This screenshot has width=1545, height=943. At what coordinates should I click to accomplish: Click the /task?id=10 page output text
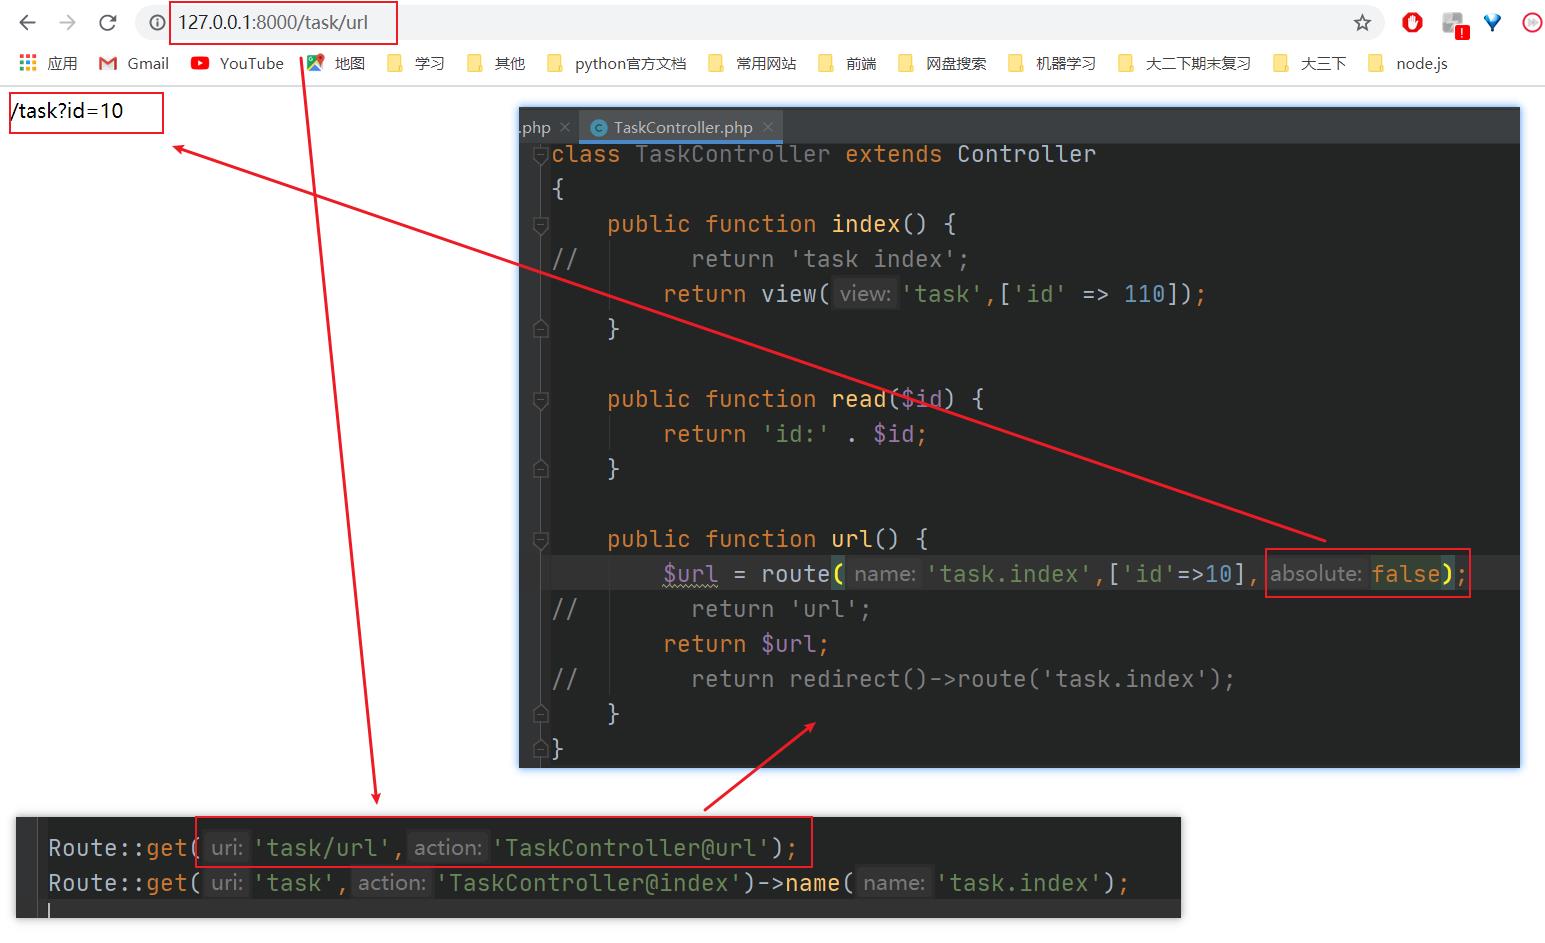coord(67,111)
